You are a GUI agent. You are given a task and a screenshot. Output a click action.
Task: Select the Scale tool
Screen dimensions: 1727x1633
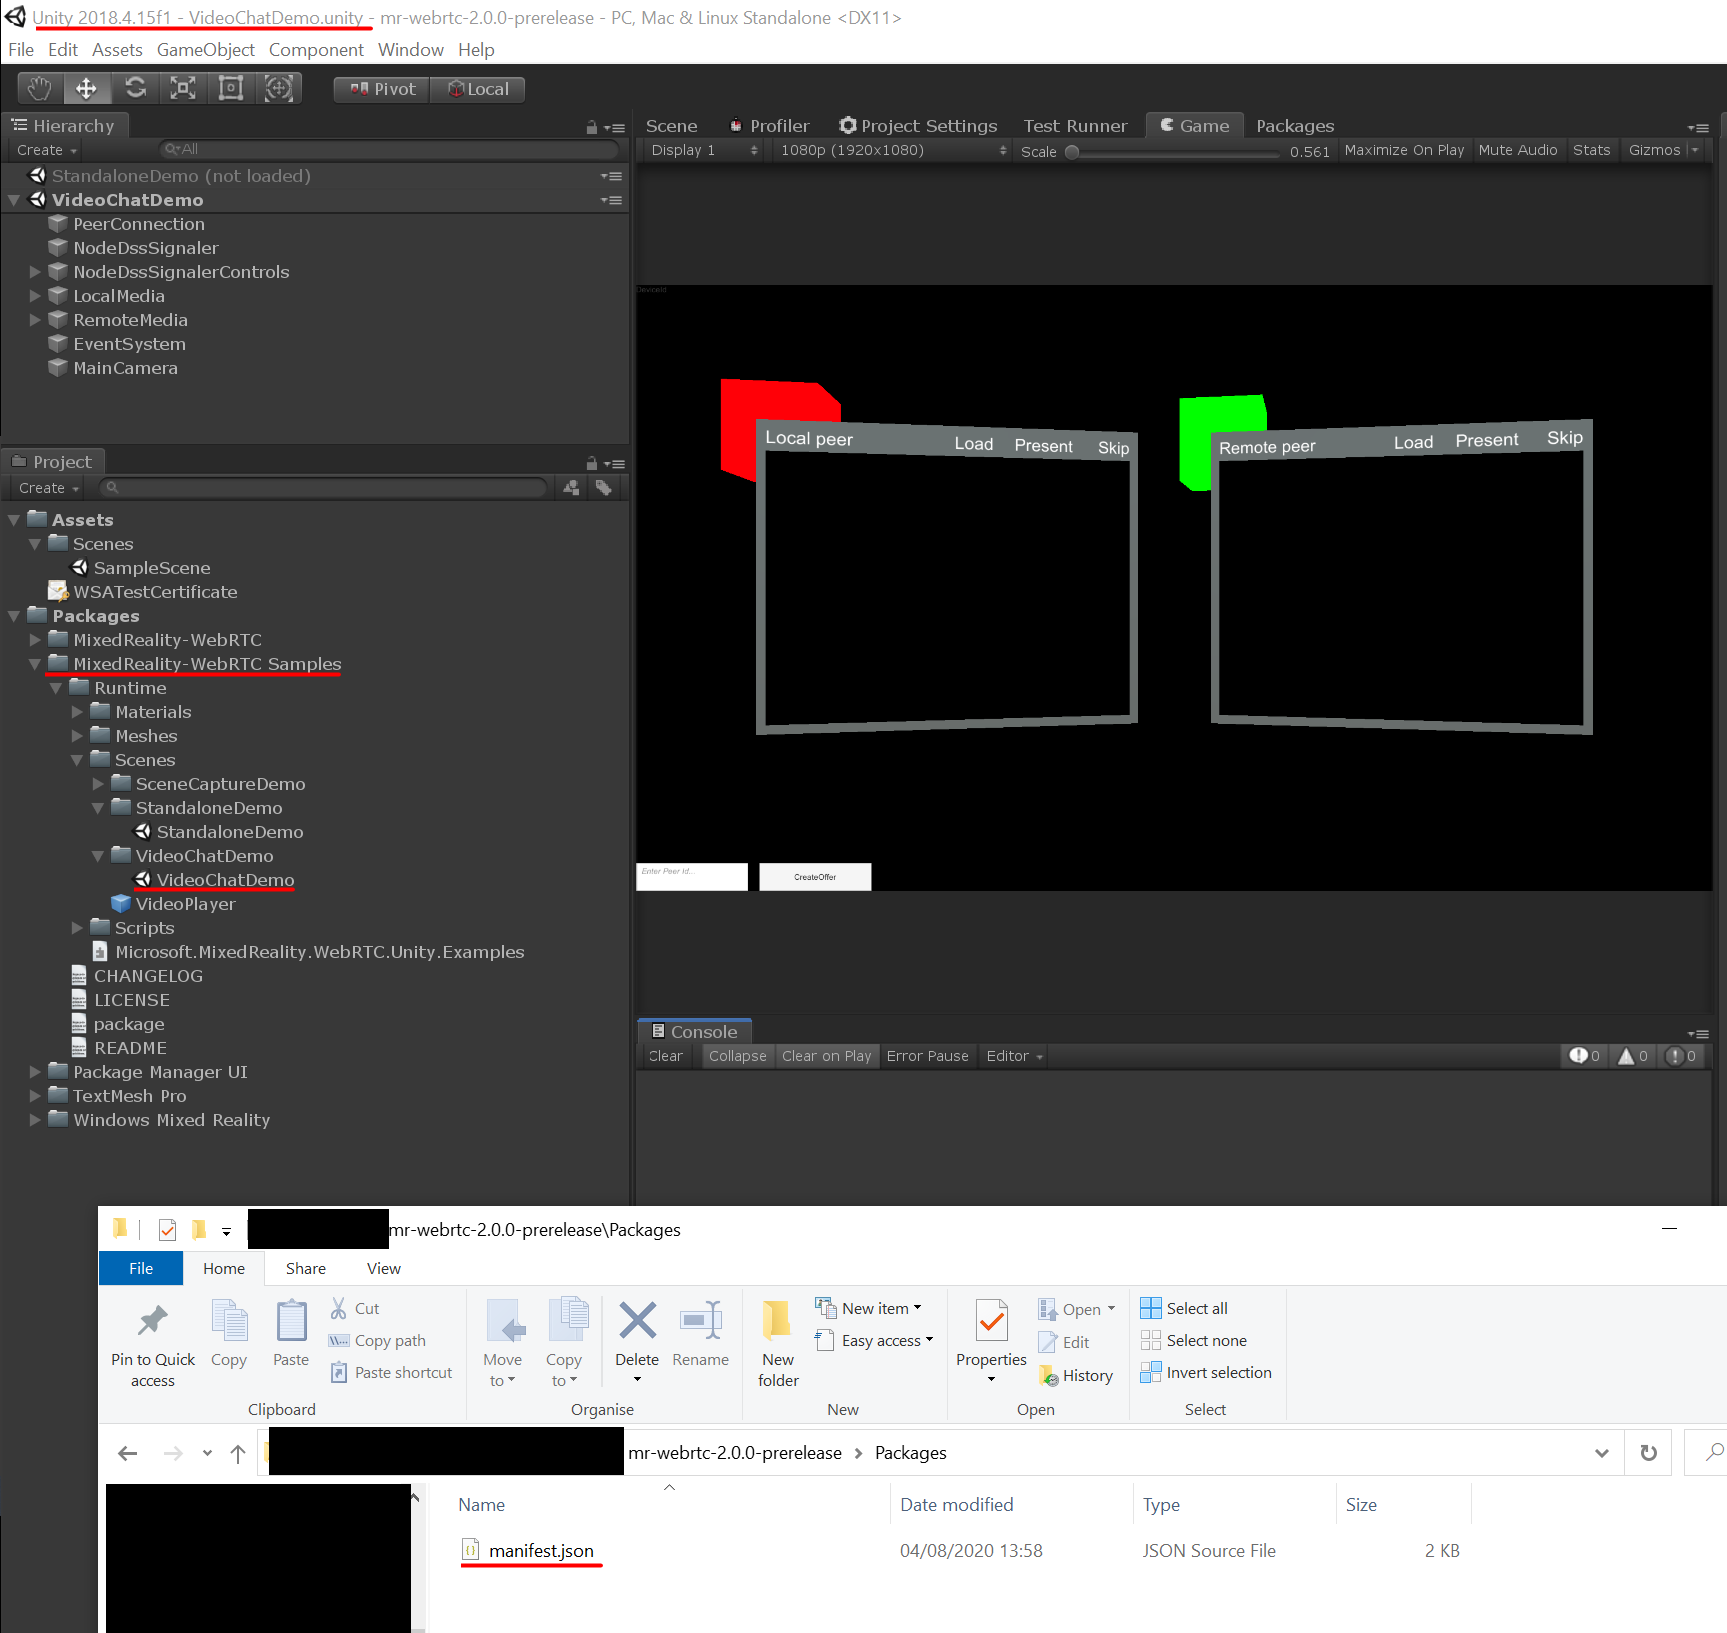[x=183, y=88]
